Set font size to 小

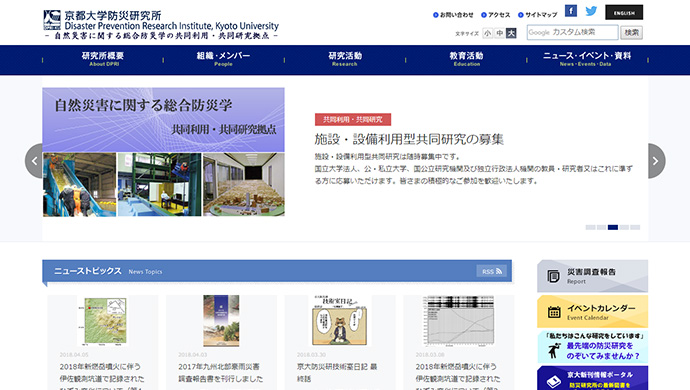[487, 33]
